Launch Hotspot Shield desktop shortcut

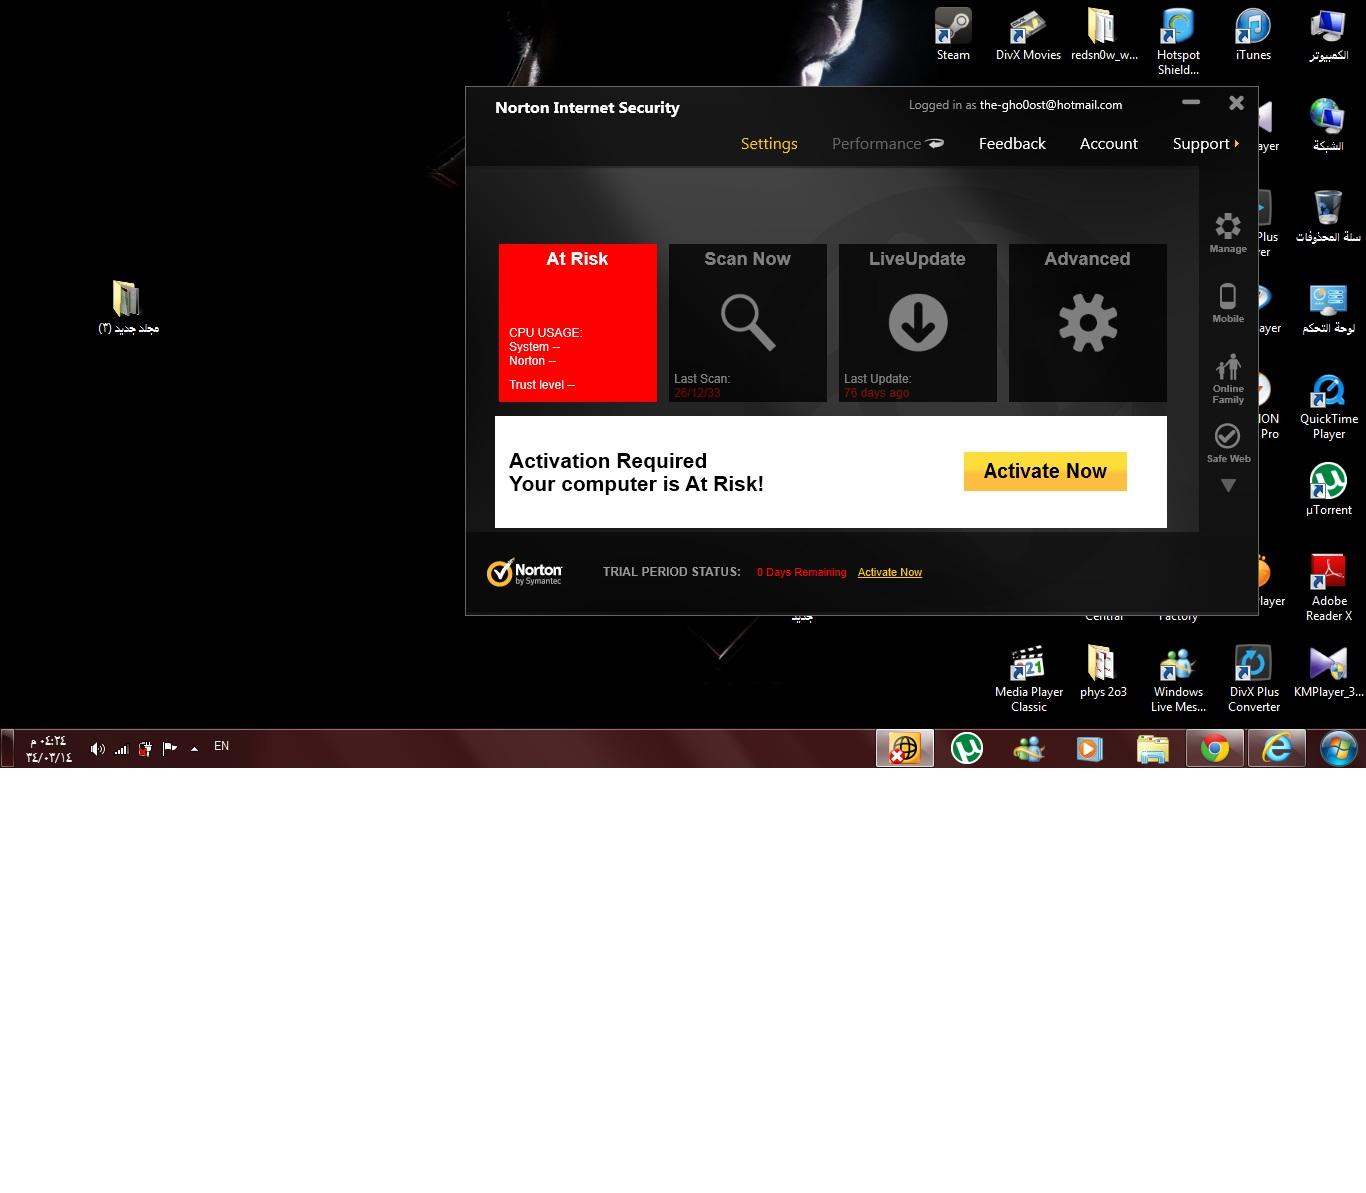coord(1178,42)
